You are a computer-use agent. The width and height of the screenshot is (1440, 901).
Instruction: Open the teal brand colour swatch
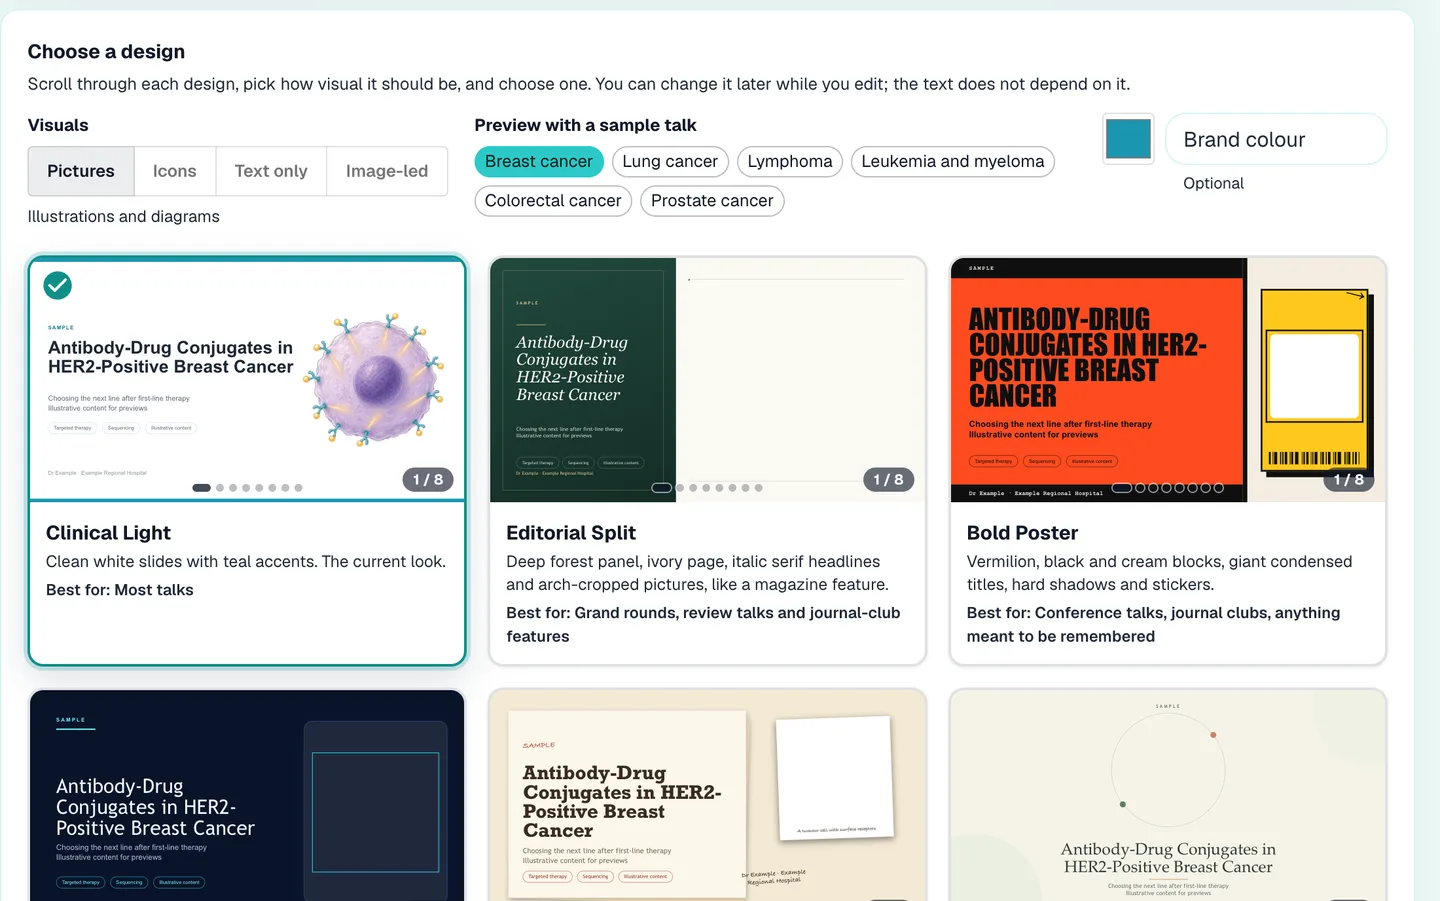click(1128, 139)
